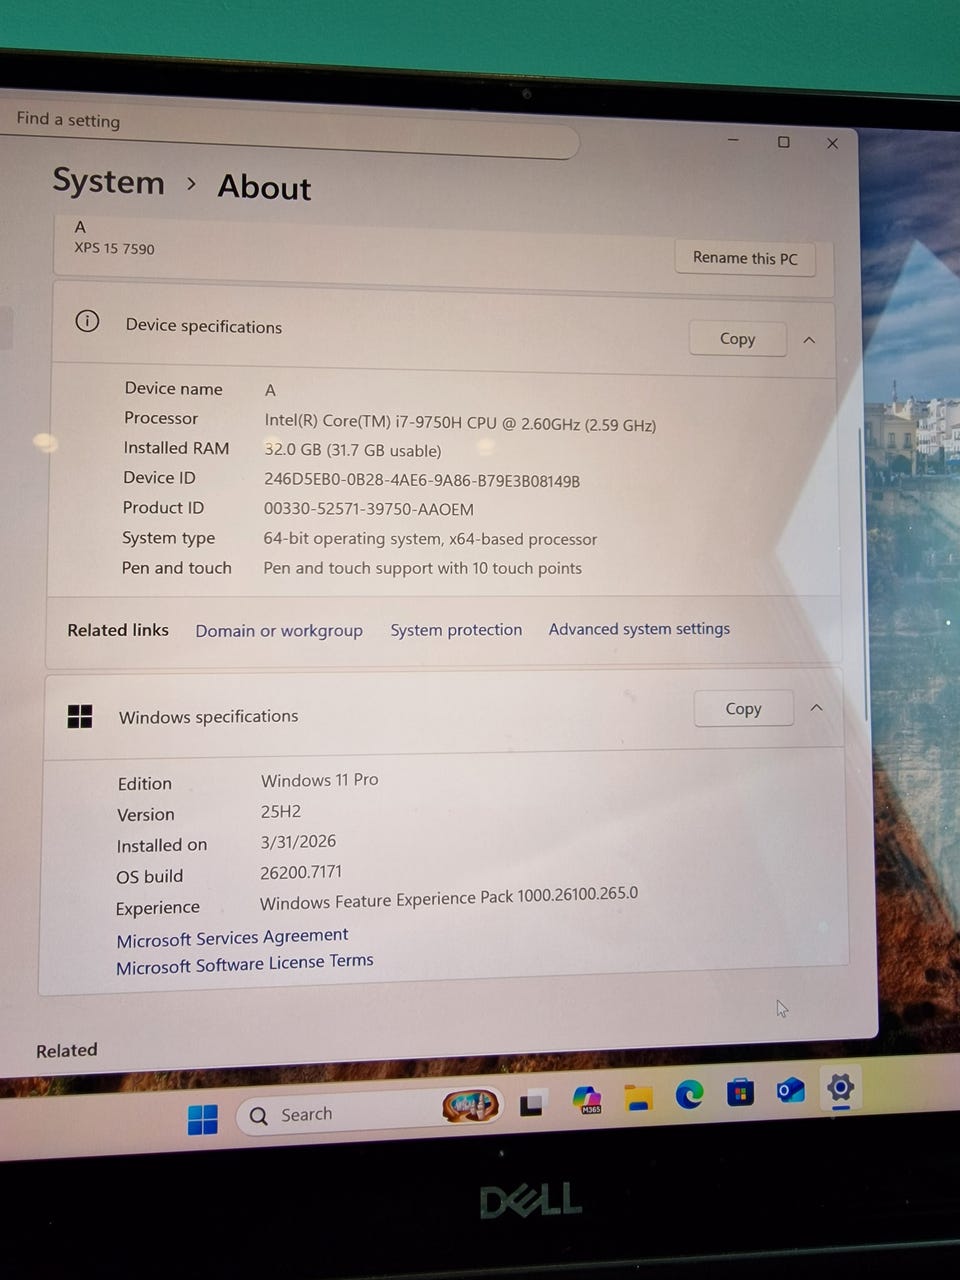The height and width of the screenshot is (1280, 960).
Task: Copy the Windows specifications
Action: tap(744, 708)
